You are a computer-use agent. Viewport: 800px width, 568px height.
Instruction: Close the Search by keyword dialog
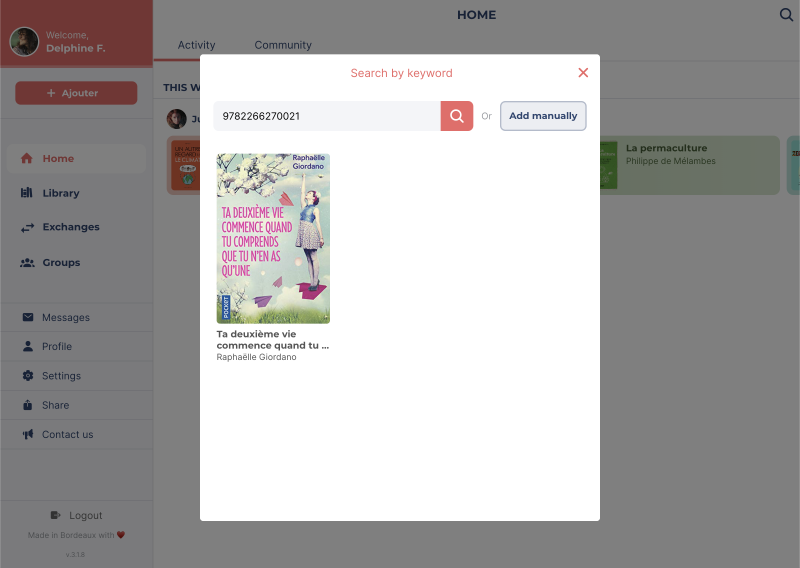pyautogui.click(x=583, y=72)
